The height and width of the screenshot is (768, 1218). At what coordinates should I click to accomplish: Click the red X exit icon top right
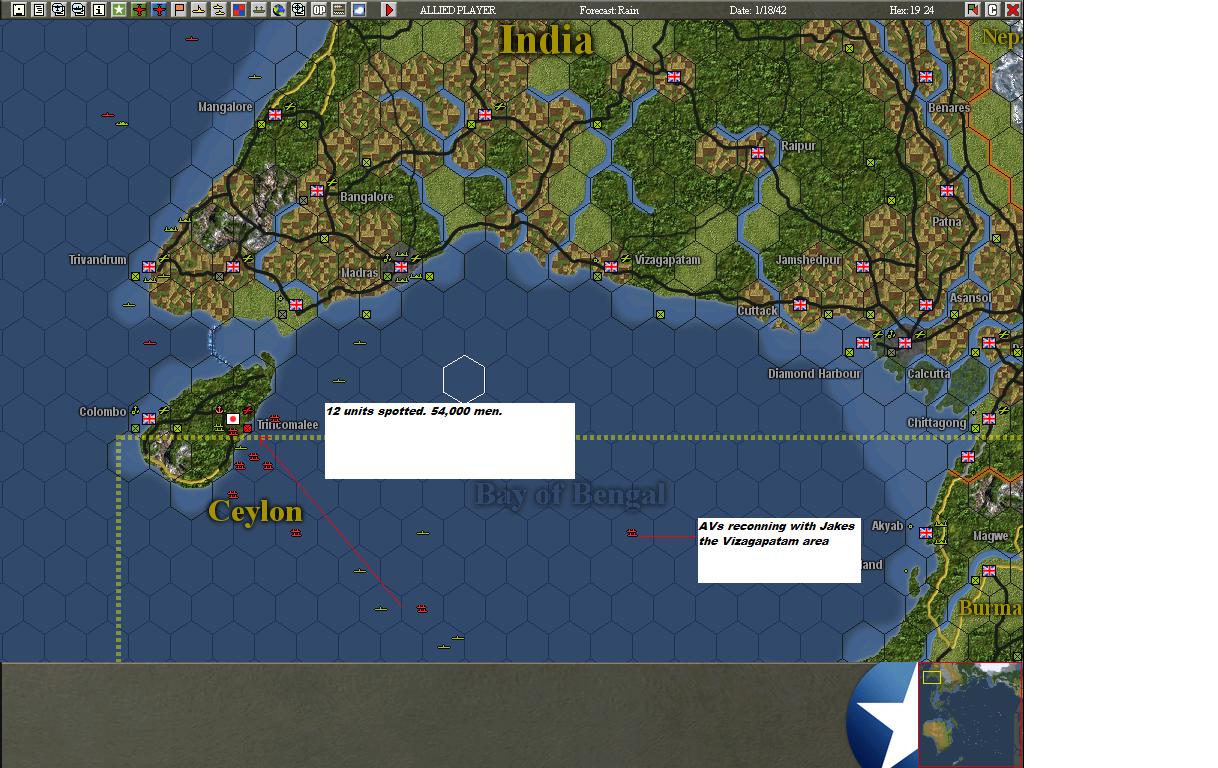click(1012, 9)
